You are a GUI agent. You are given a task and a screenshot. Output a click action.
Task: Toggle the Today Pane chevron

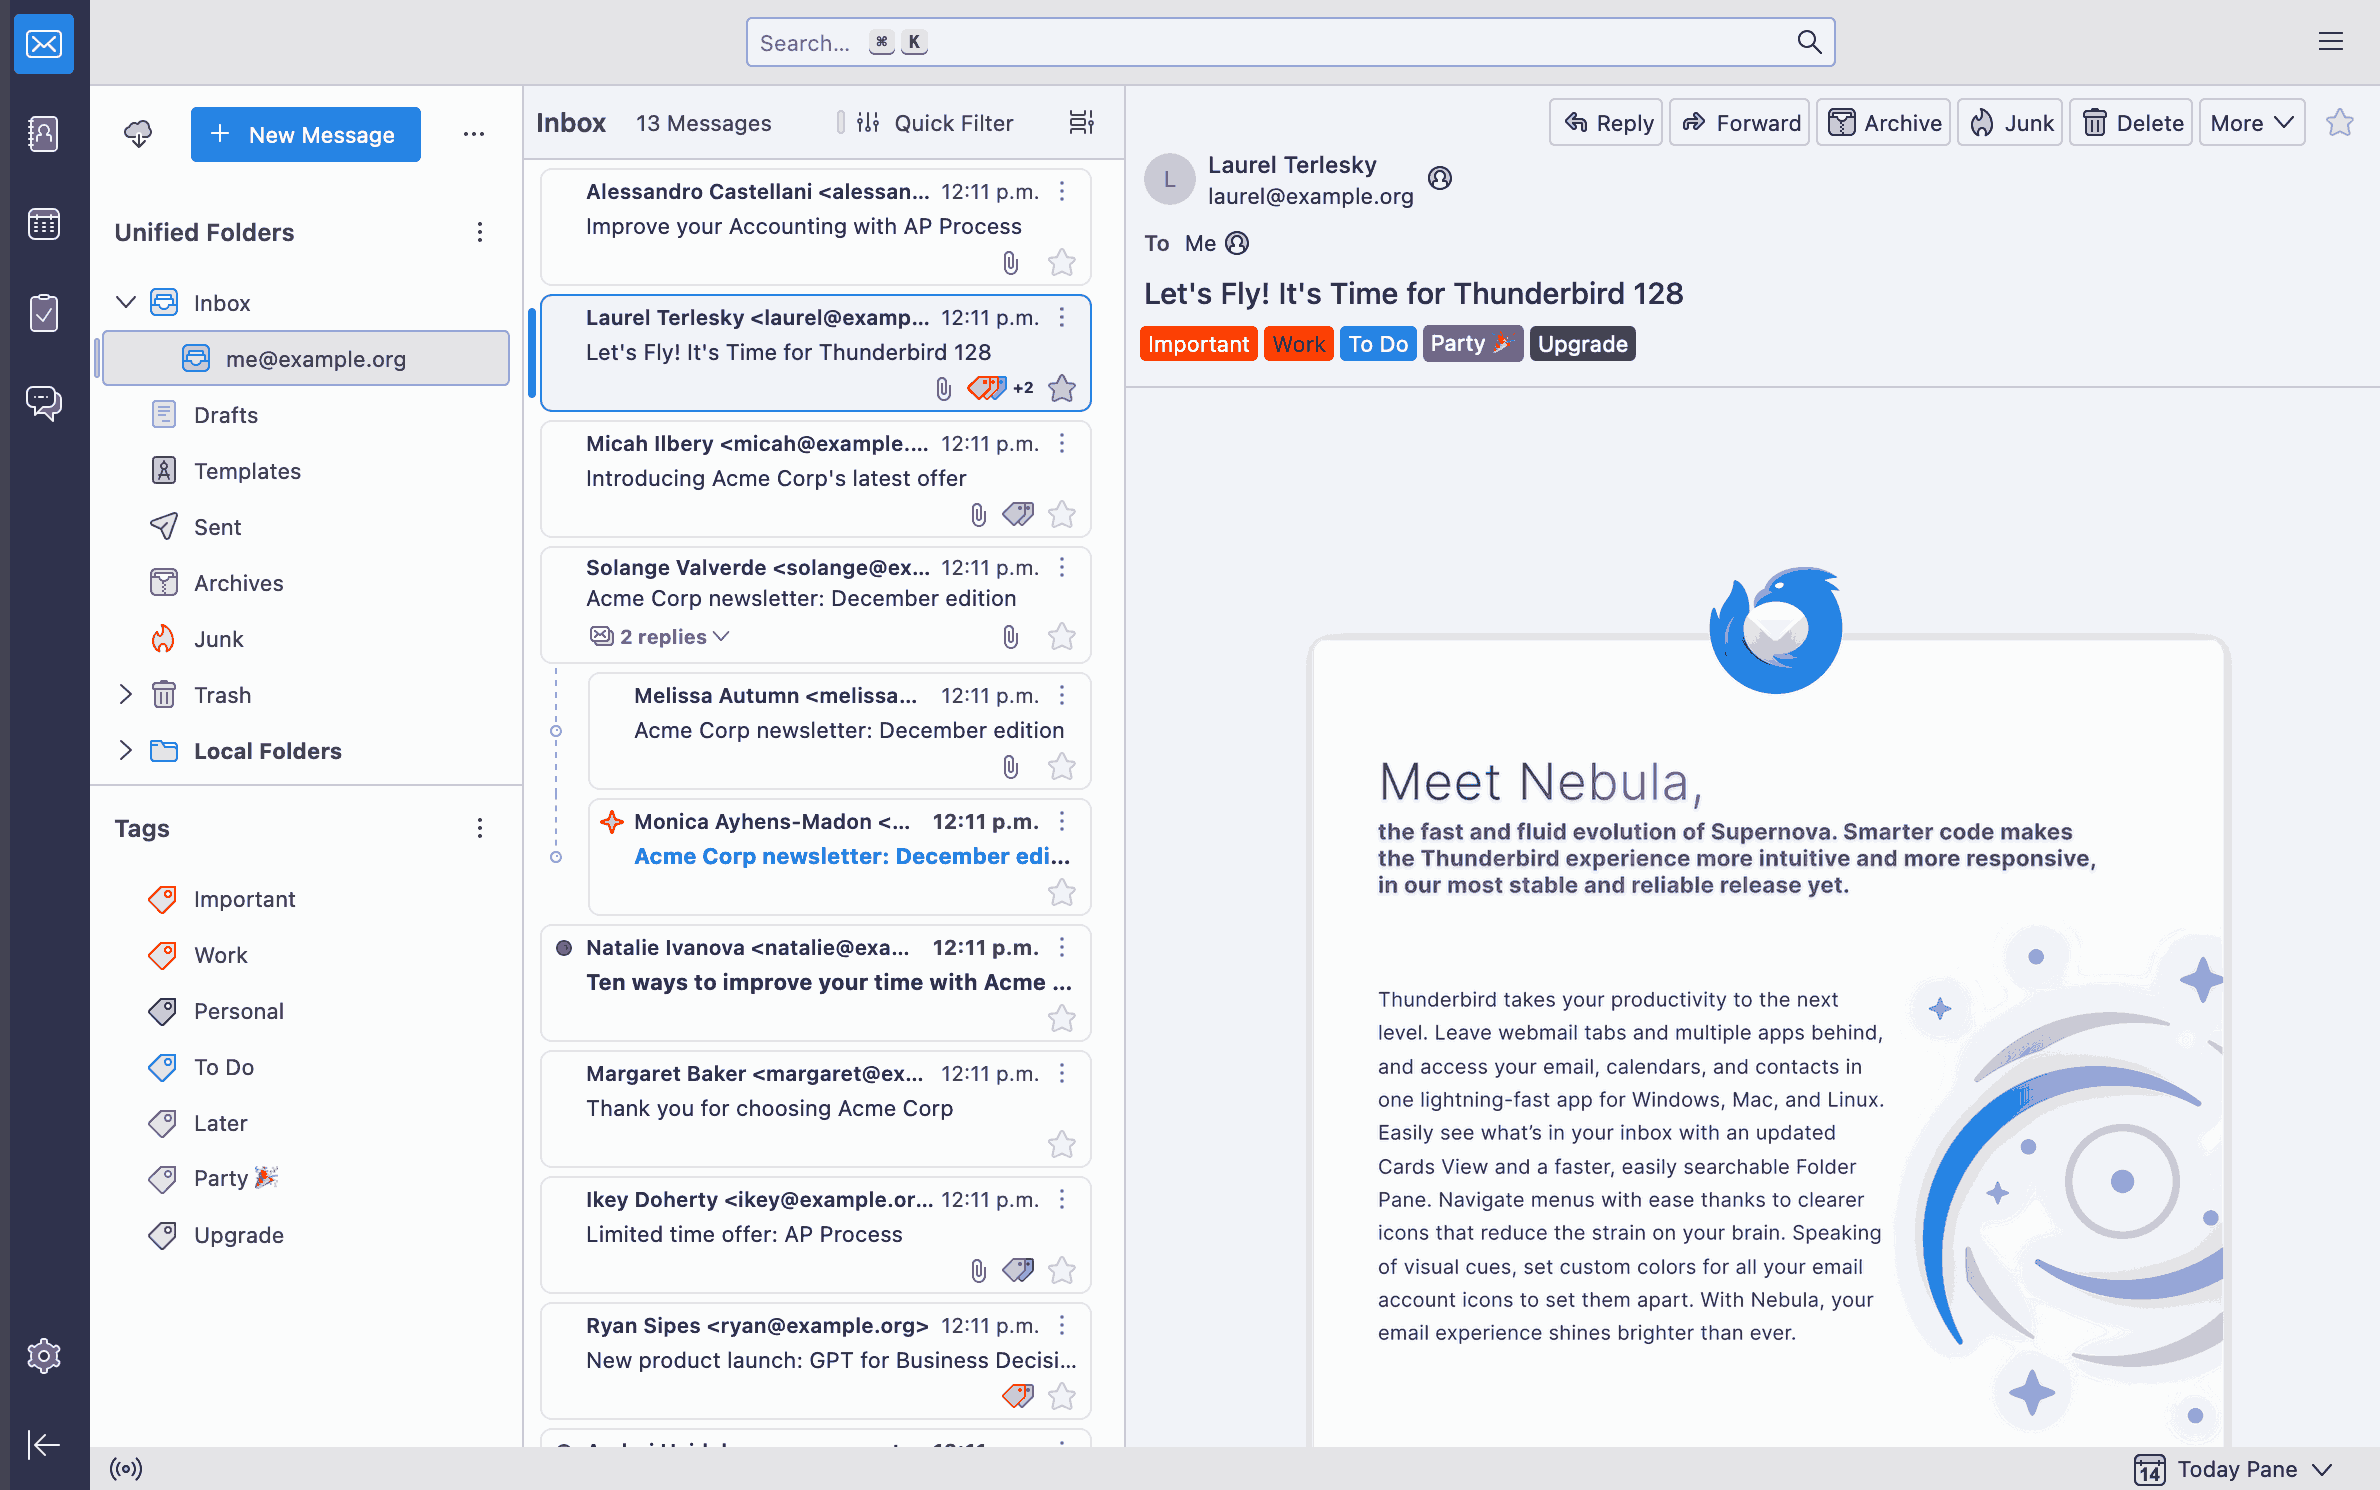2323,1469
